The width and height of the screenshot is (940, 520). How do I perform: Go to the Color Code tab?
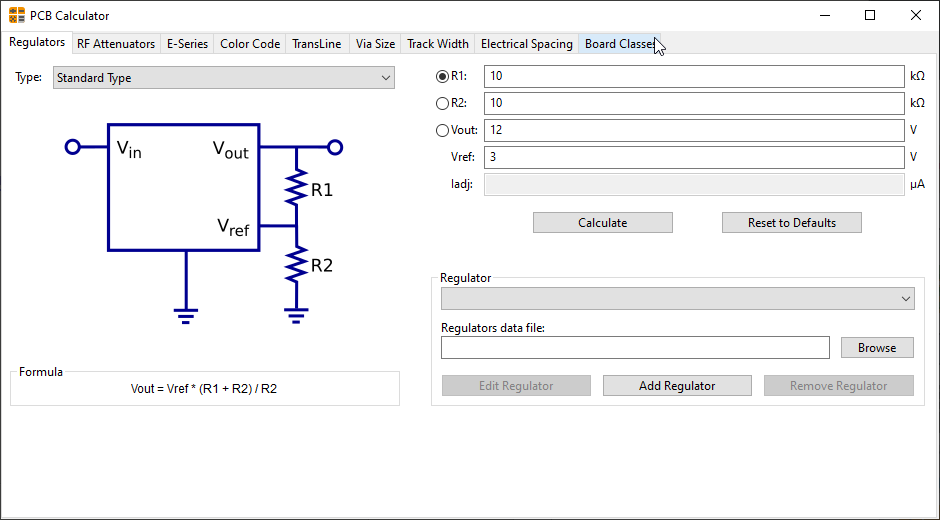(x=250, y=44)
